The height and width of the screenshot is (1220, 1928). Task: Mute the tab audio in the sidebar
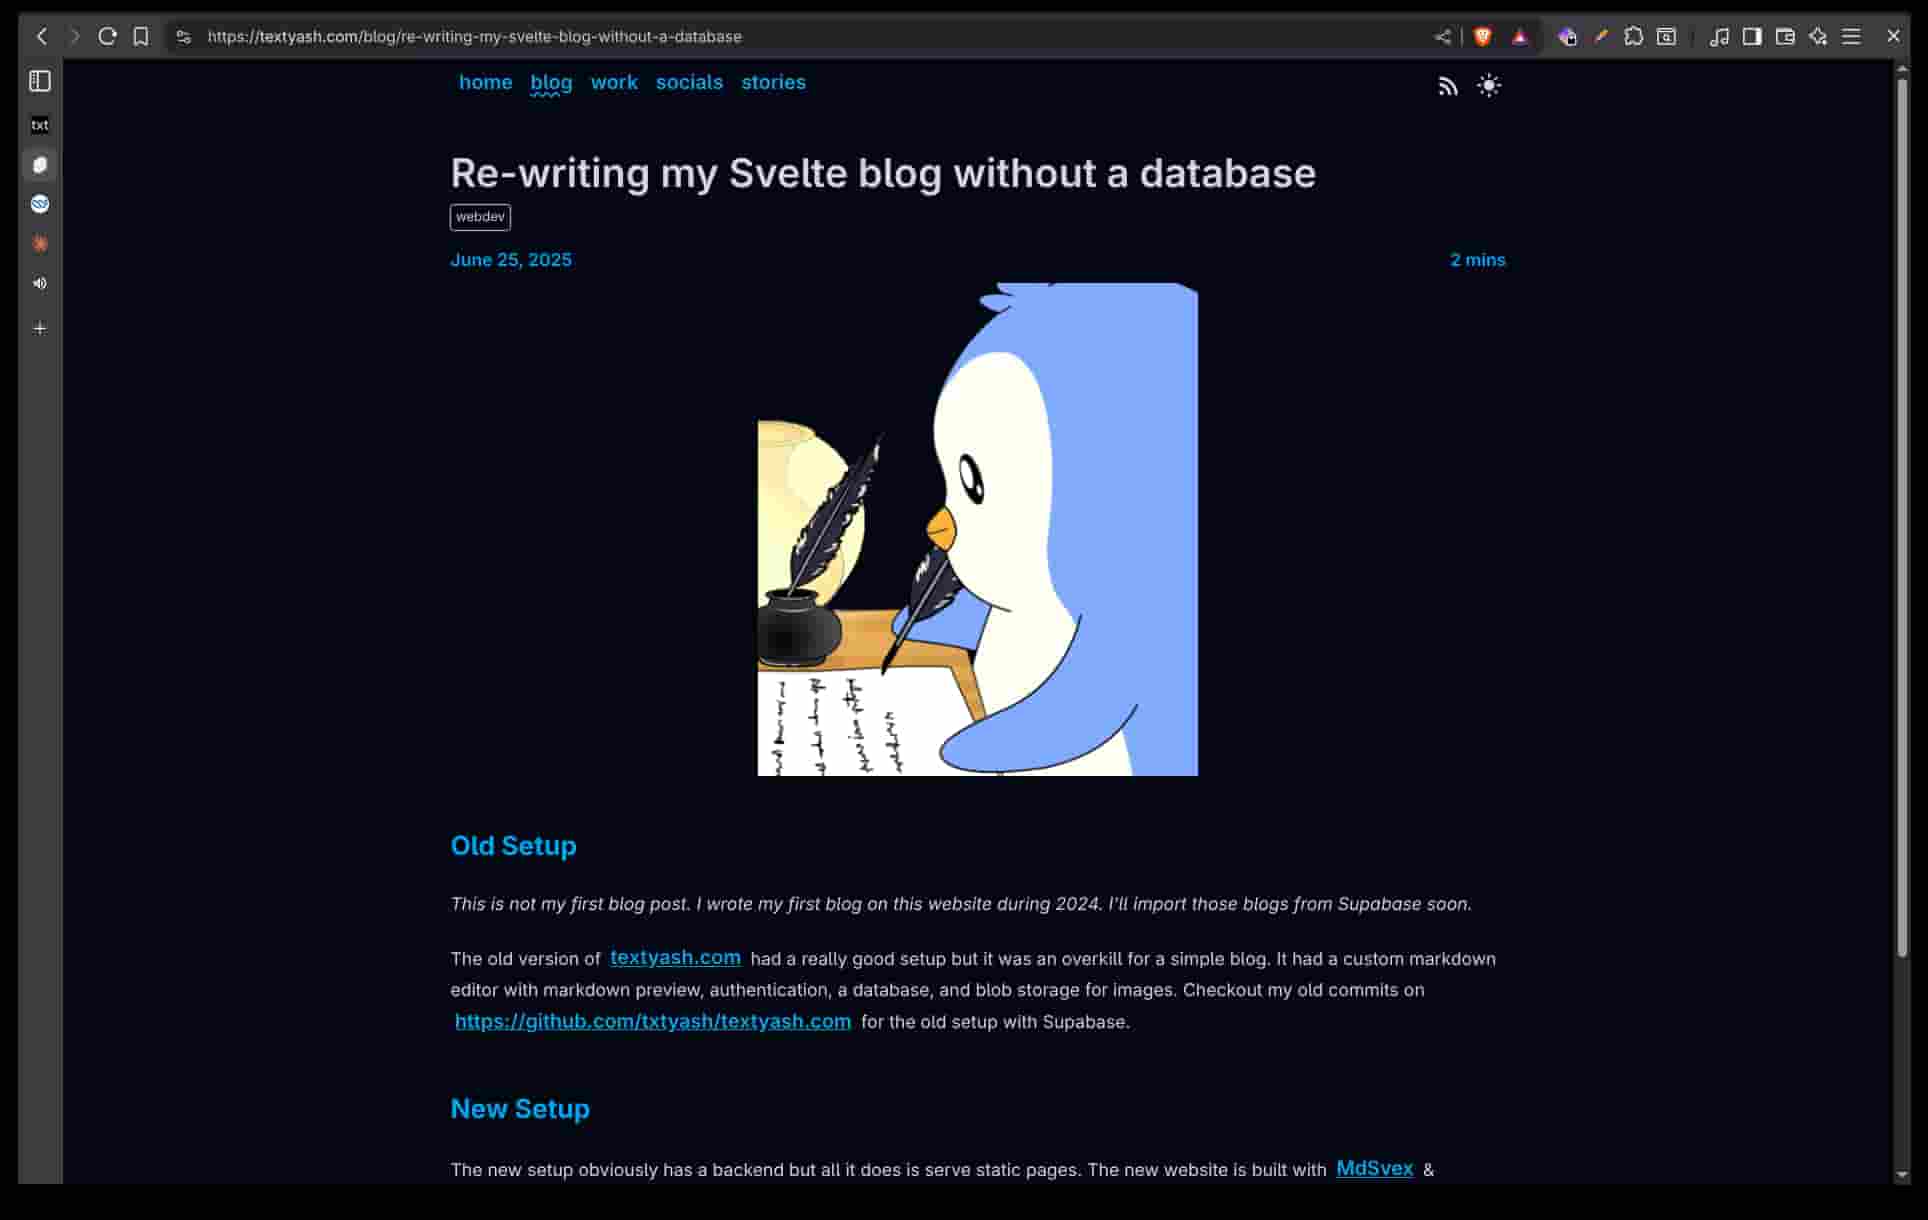[40, 283]
